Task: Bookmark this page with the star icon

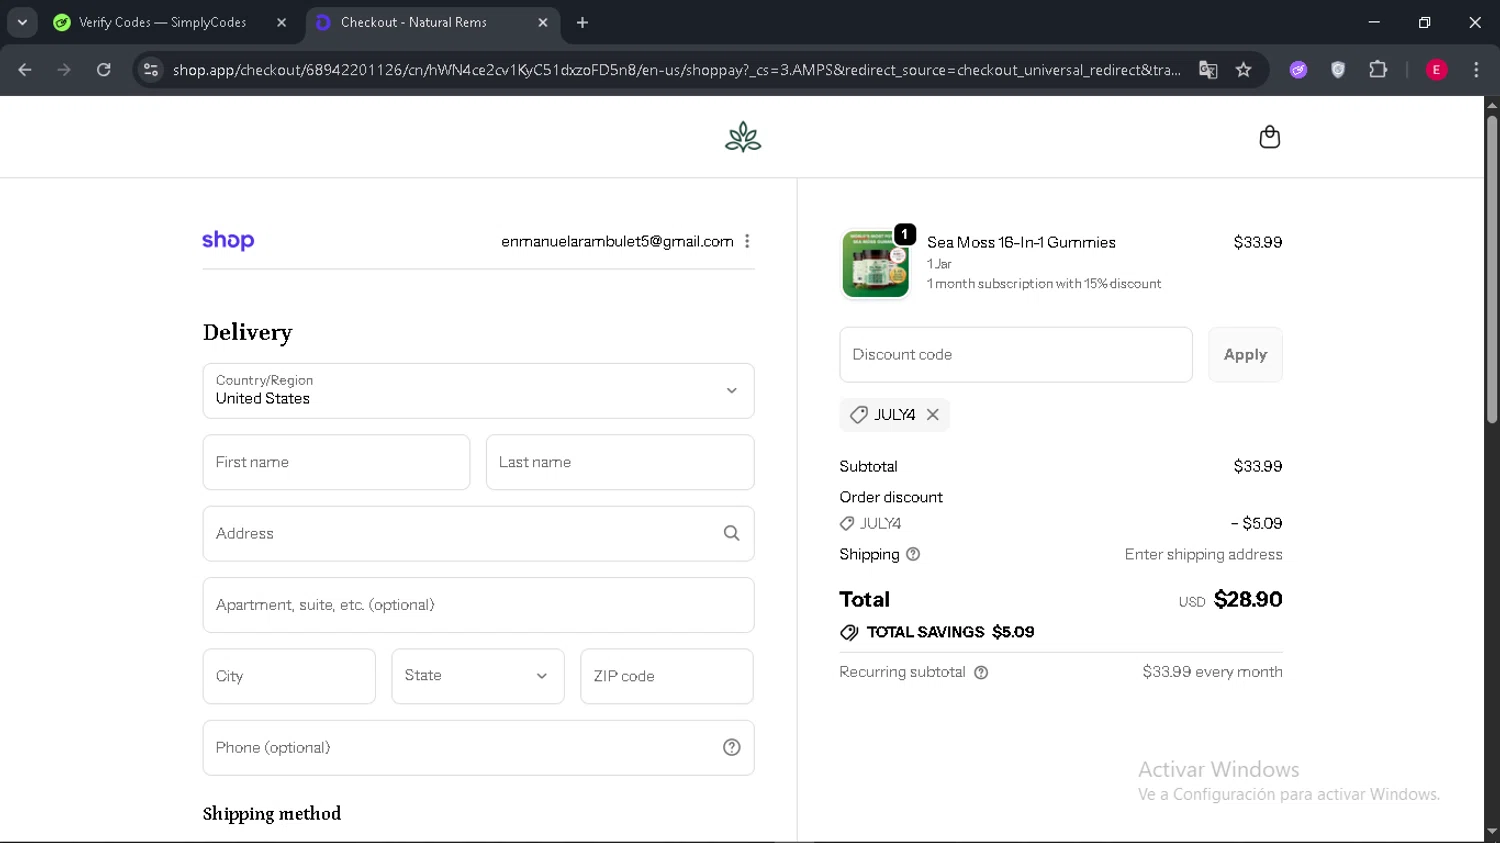Action: (1243, 70)
